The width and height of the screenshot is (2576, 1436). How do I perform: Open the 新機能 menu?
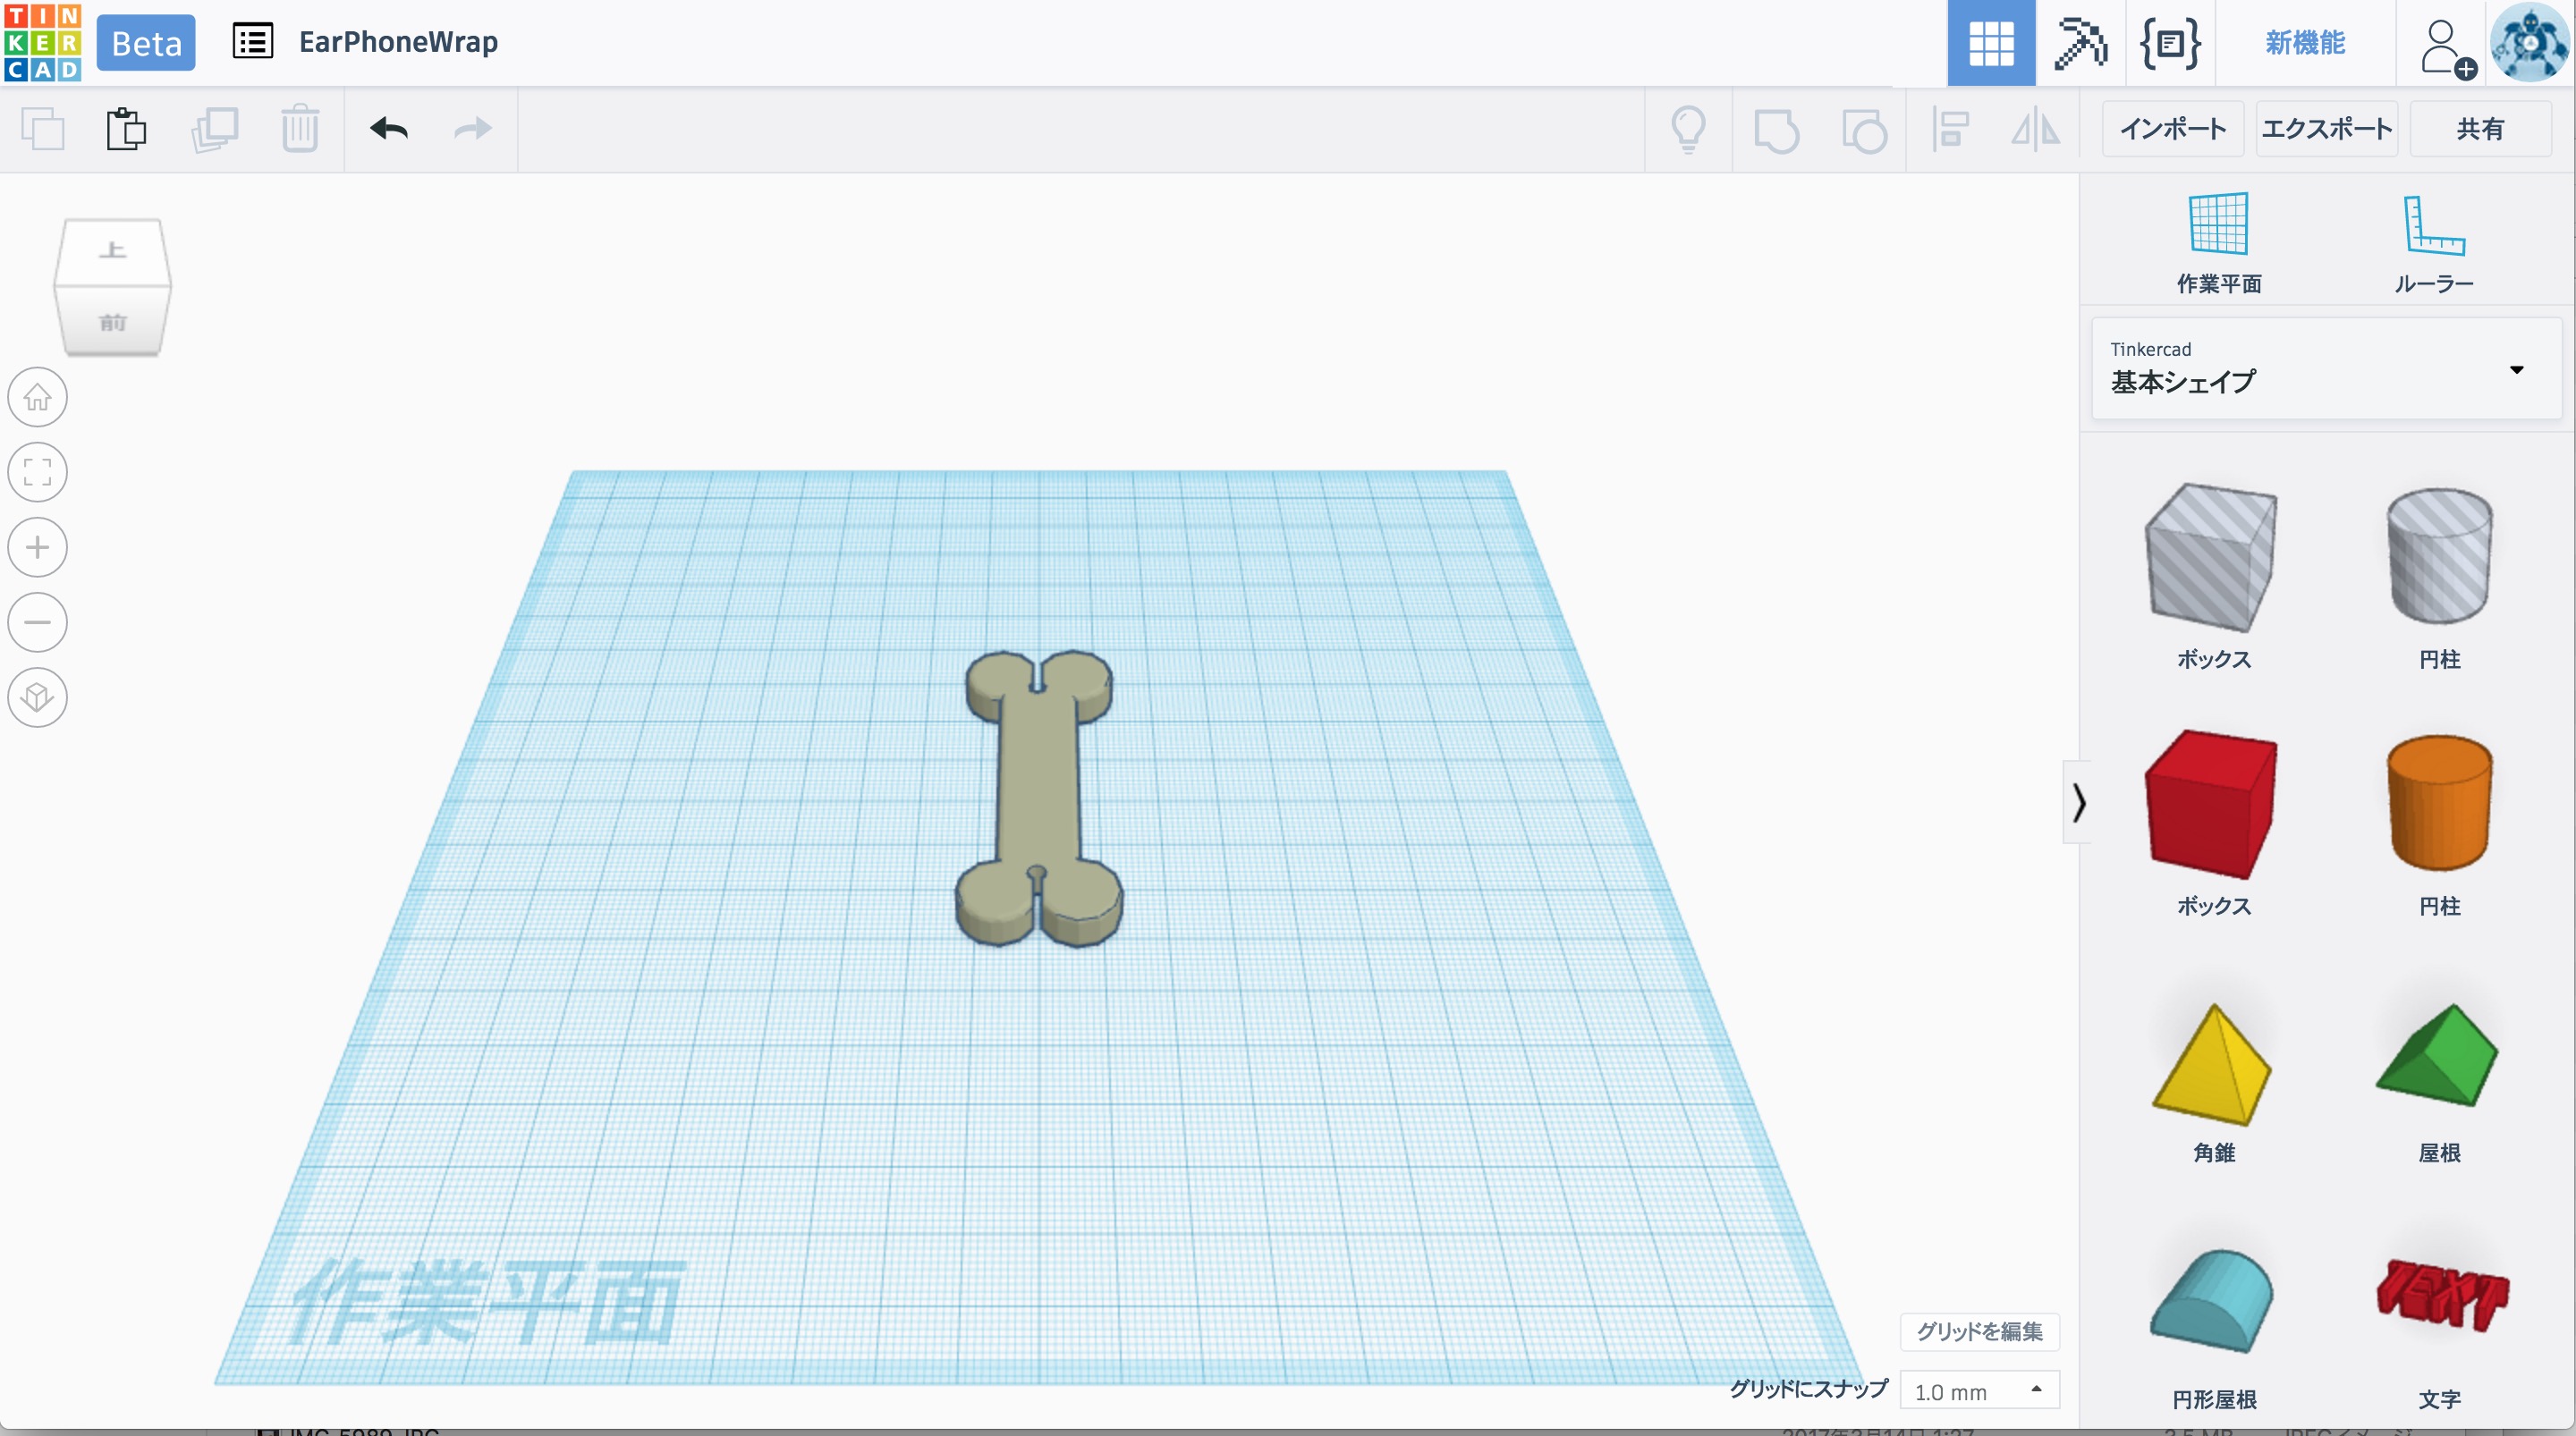pos(2305,43)
